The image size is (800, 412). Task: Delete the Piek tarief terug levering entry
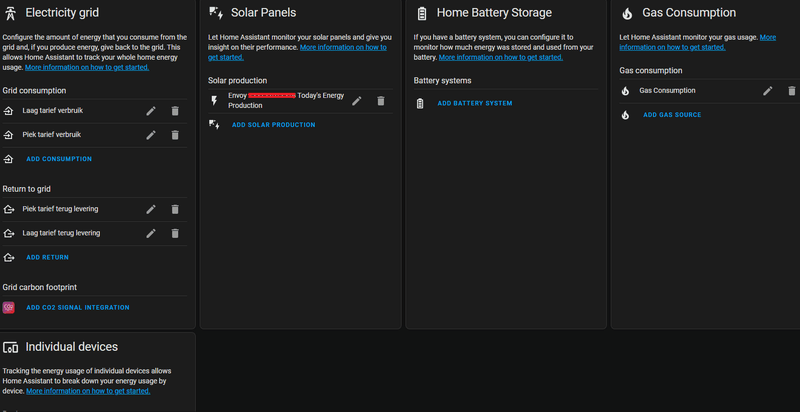coord(175,209)
